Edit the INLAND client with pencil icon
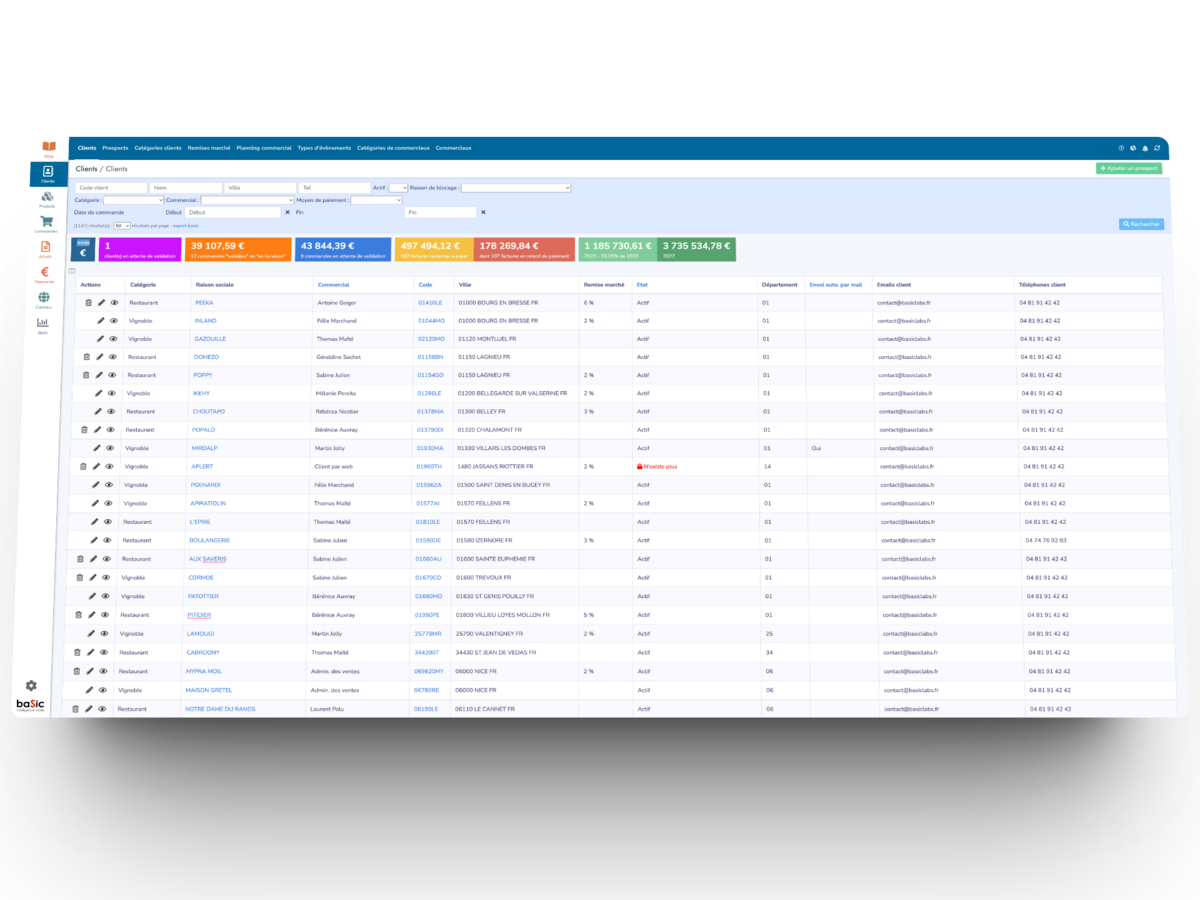This screenshot has height=900, width=1200. (100, 321)
